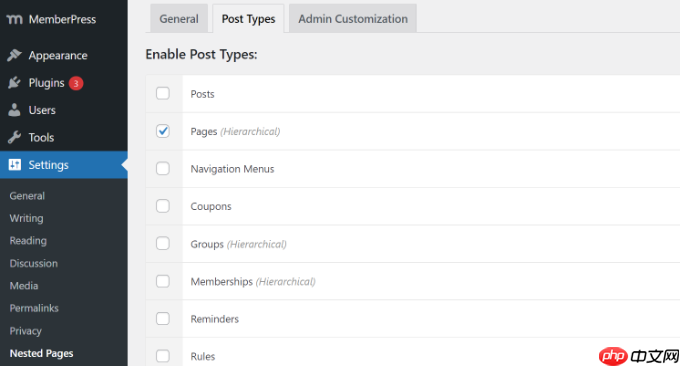Tick the Navigation Menus checkbox
This screenshot has width=680, height=366.
click(x=163, y=168)
